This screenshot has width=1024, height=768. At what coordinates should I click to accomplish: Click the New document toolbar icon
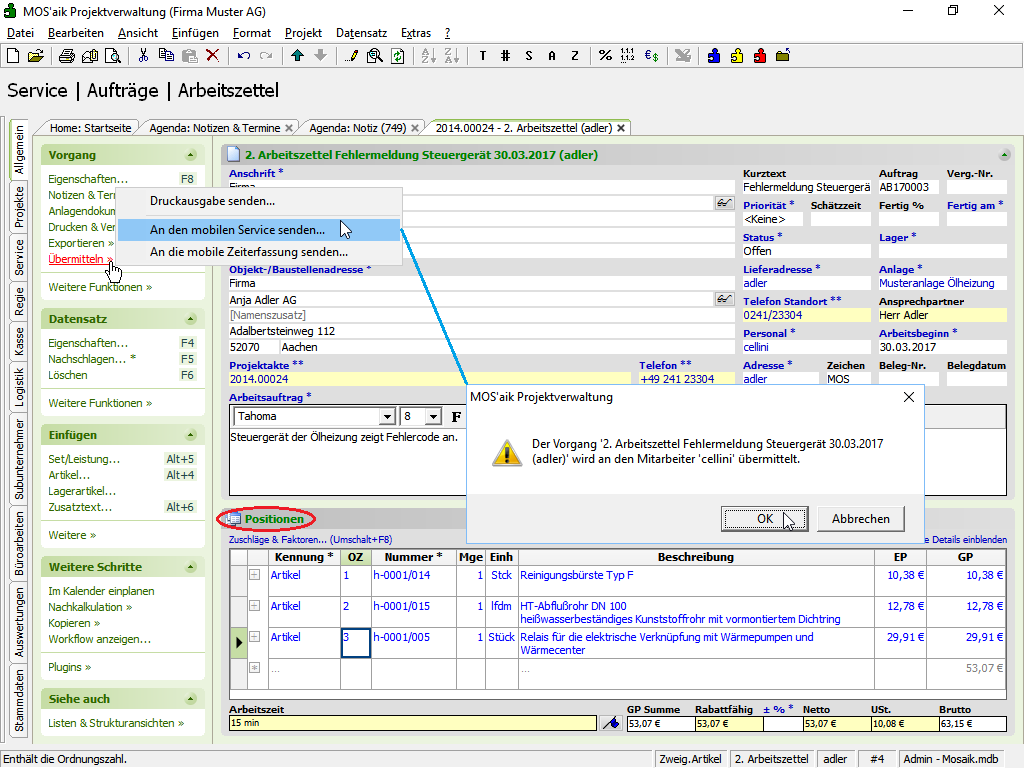(13, 56)
